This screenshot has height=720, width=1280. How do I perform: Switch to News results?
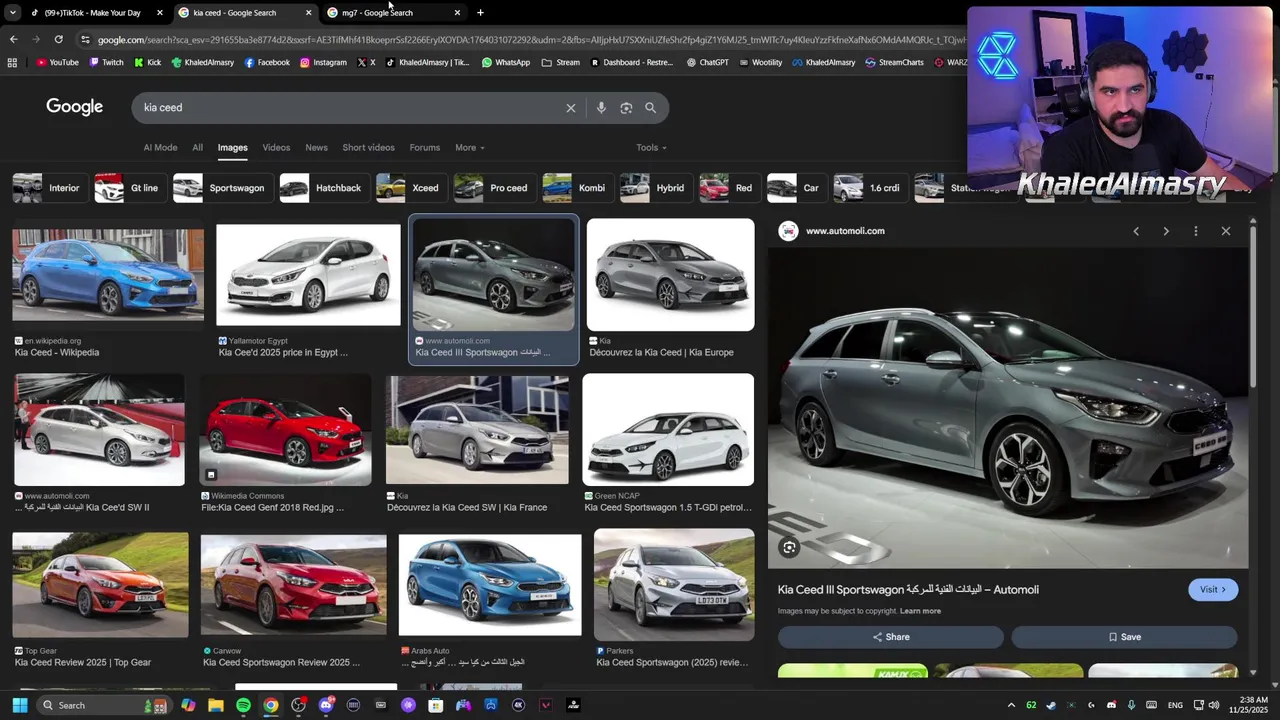tap(316, 148)
